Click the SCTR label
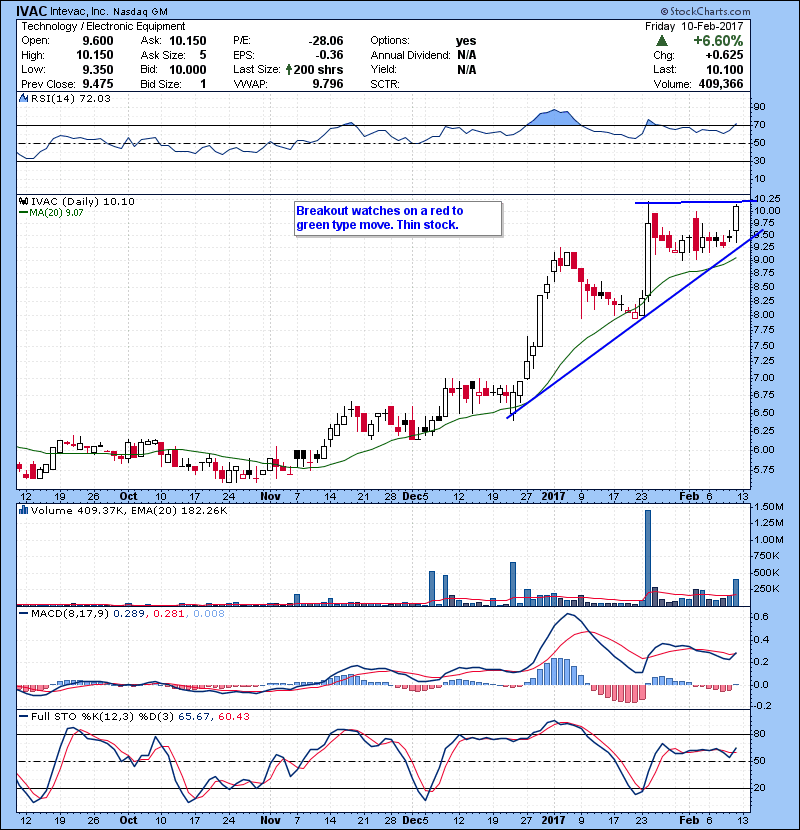 pos(385,84)
